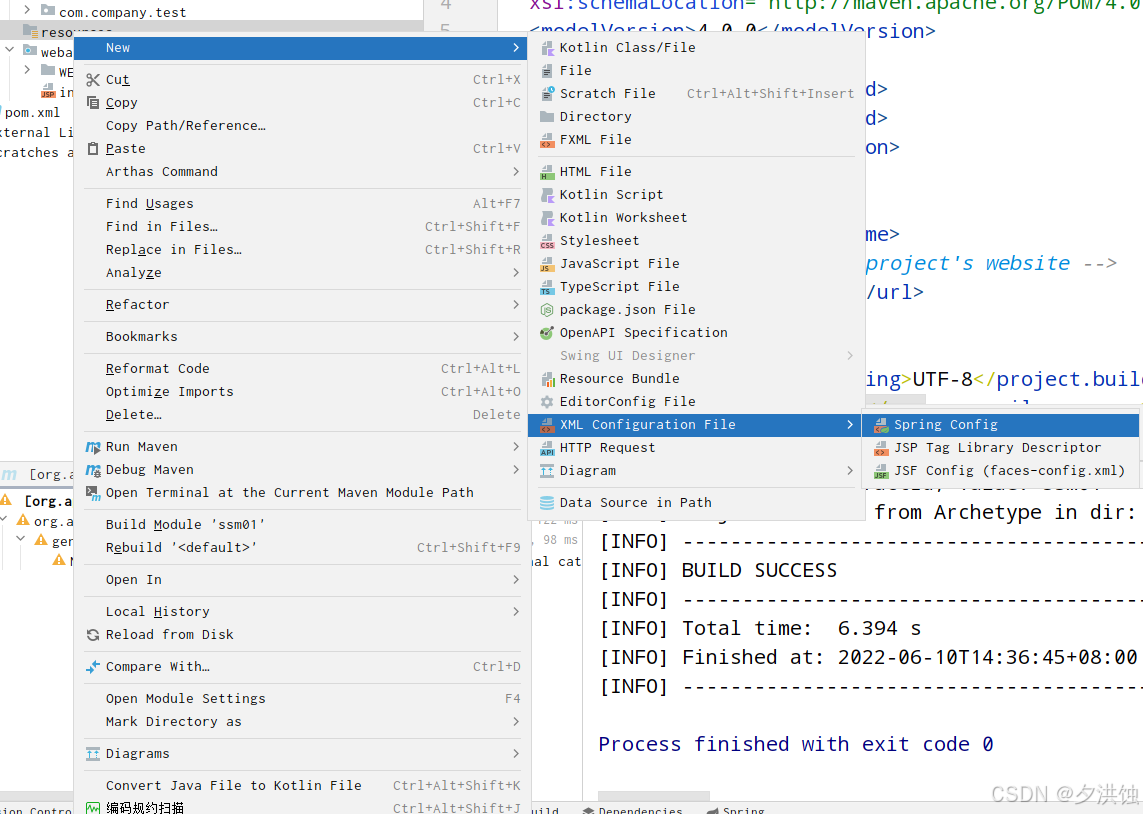
Task: Click the JSF Config icon
Action: [881, 471]
